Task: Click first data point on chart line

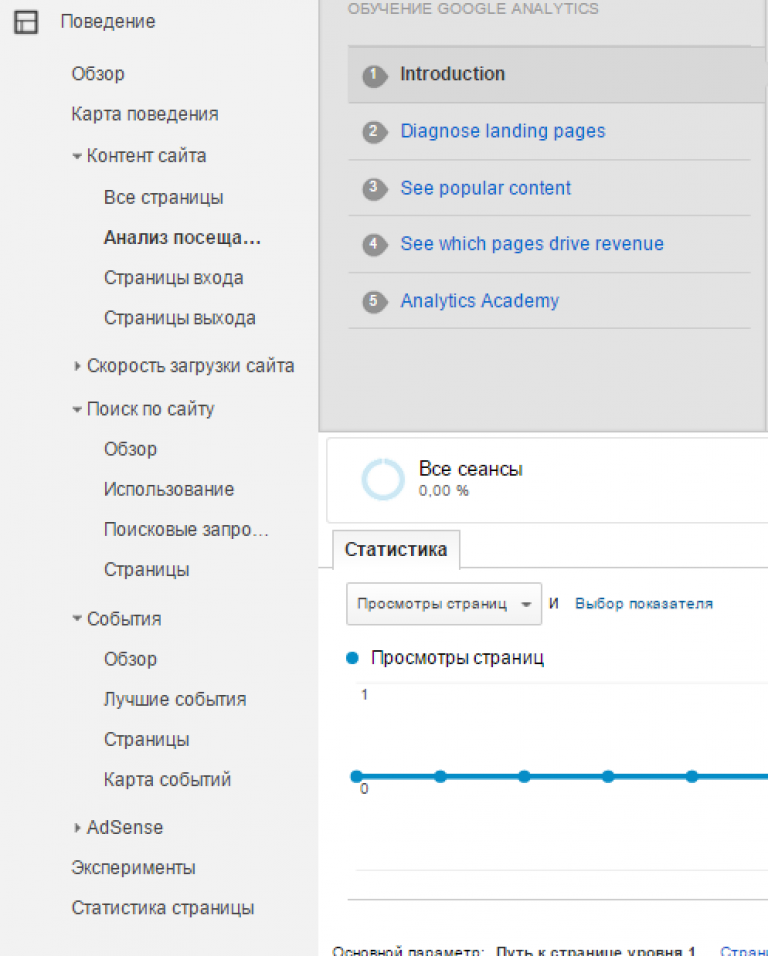Action: pos(356,776)
